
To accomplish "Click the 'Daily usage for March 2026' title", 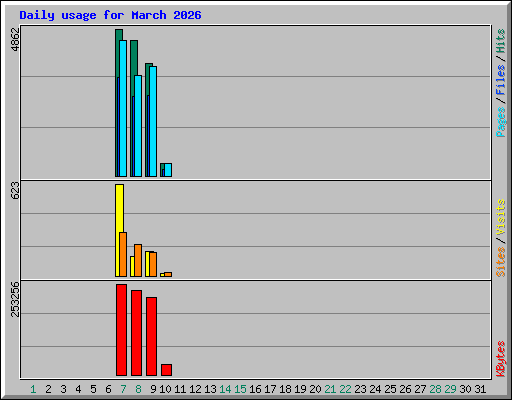I will tap(110, 15).
